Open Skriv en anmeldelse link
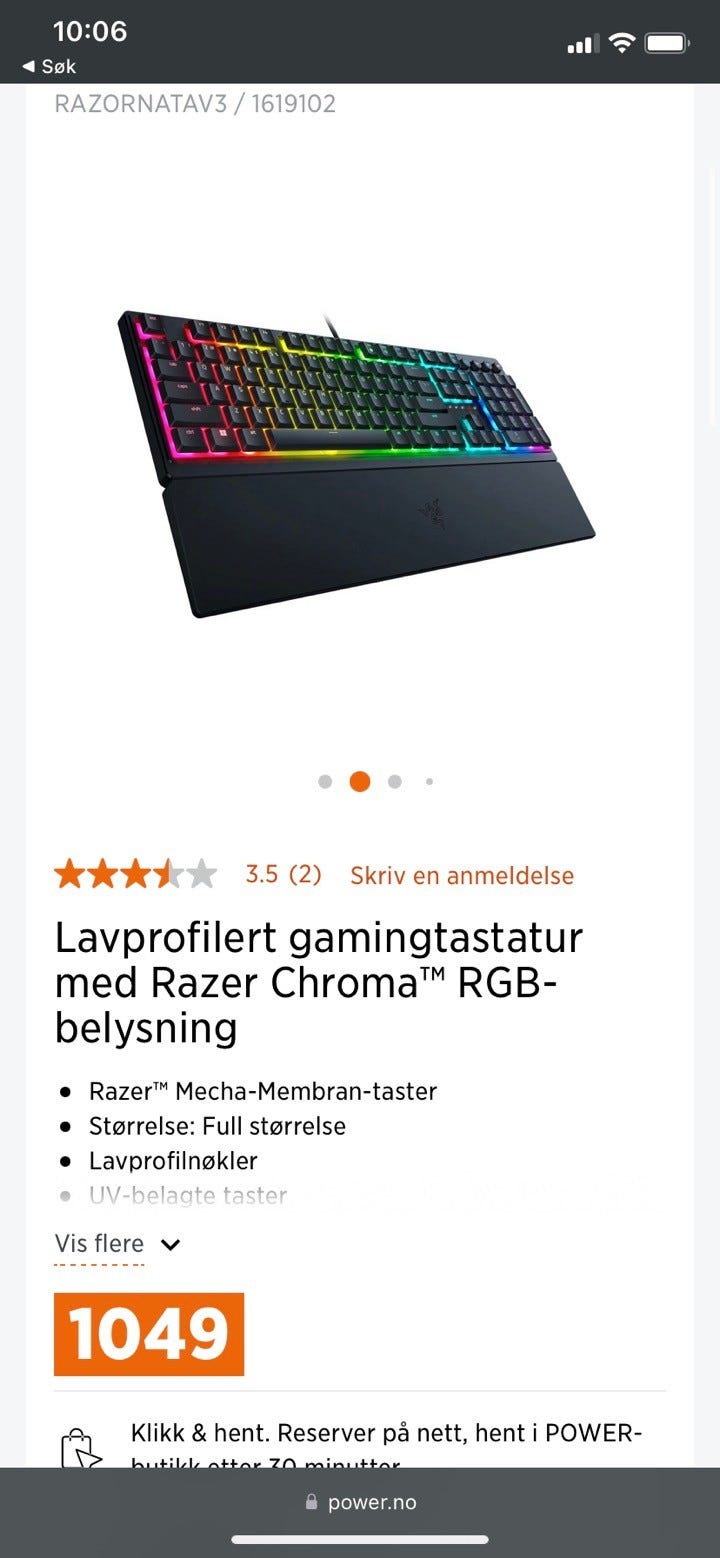 (x=462, y=875)
